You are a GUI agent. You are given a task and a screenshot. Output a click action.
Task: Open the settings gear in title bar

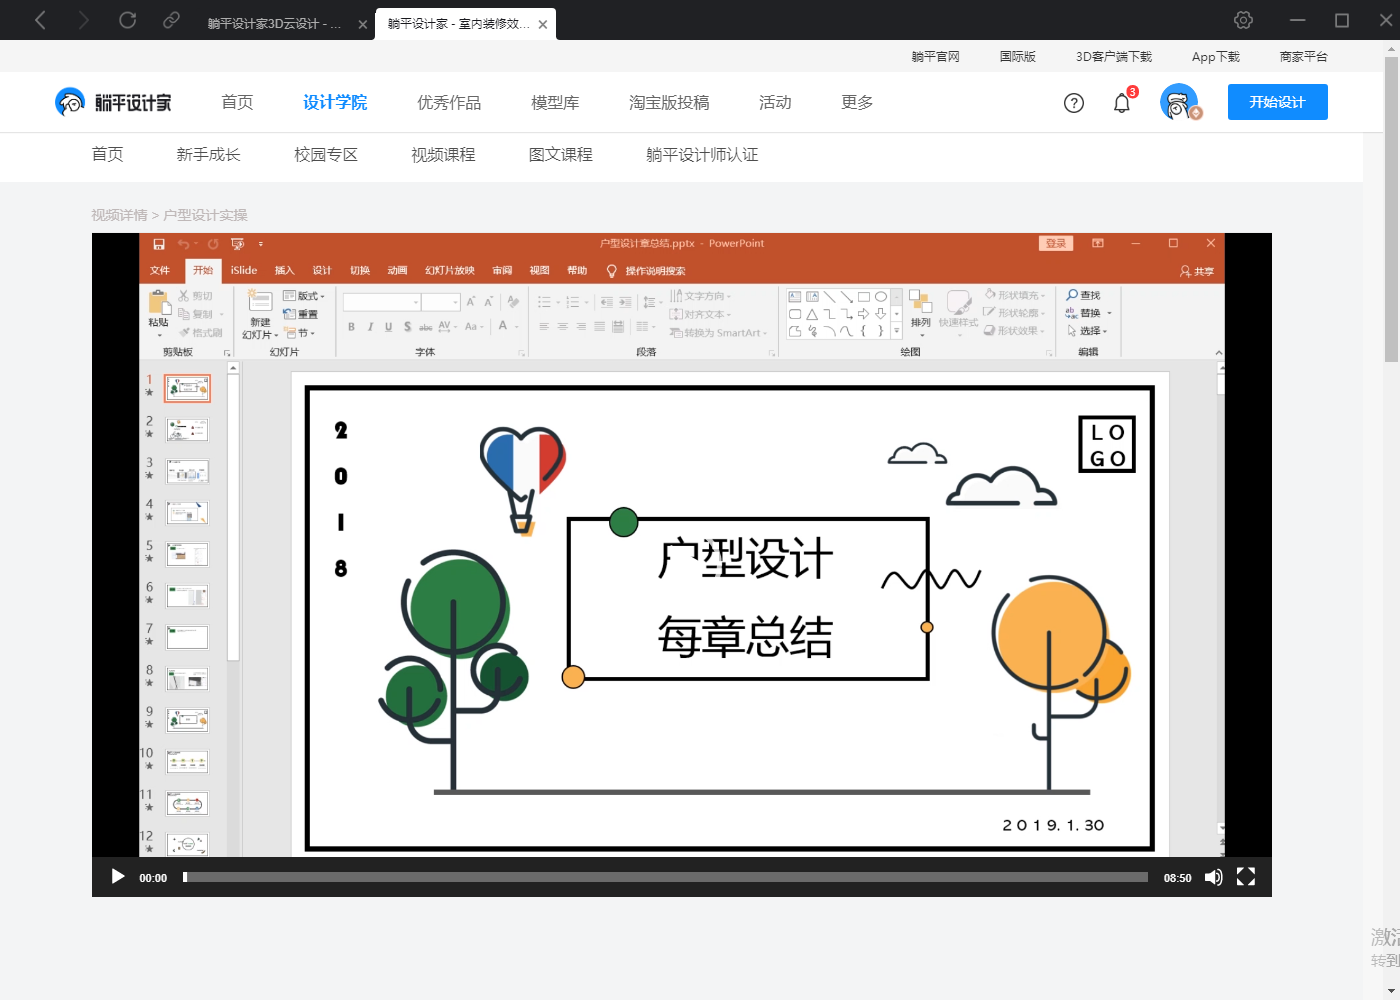(1243, 20)
